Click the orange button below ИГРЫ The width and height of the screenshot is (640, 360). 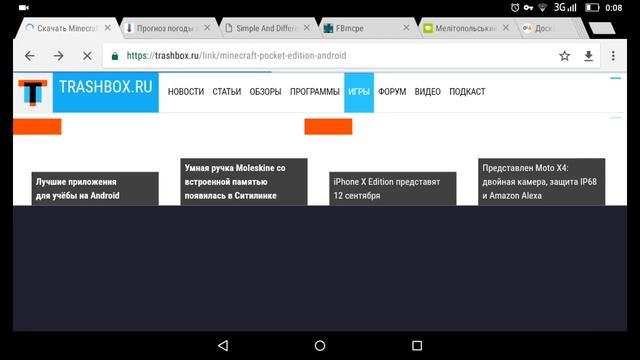pyautogui.click(x=328, y=127)
